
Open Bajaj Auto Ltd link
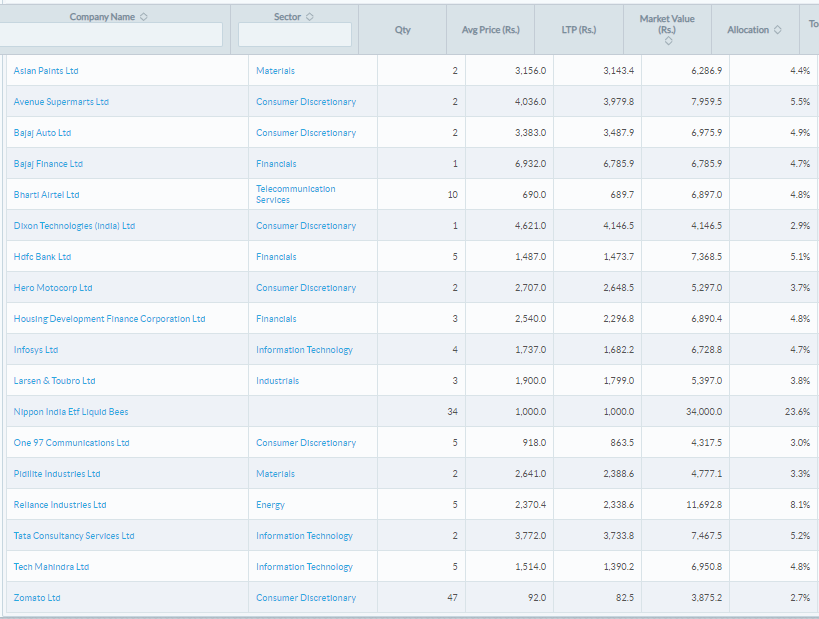[42, 133]
